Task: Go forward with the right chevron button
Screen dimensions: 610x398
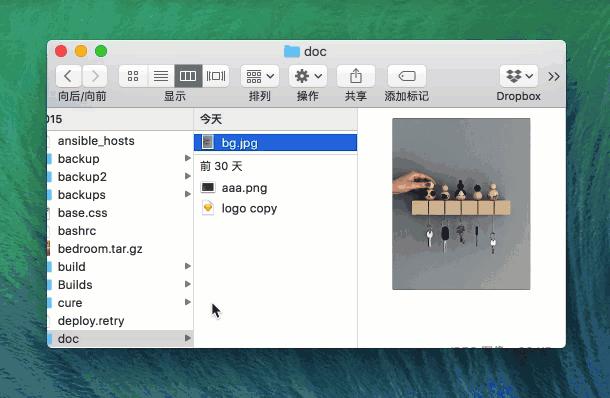Action: (x=95, y=76)
